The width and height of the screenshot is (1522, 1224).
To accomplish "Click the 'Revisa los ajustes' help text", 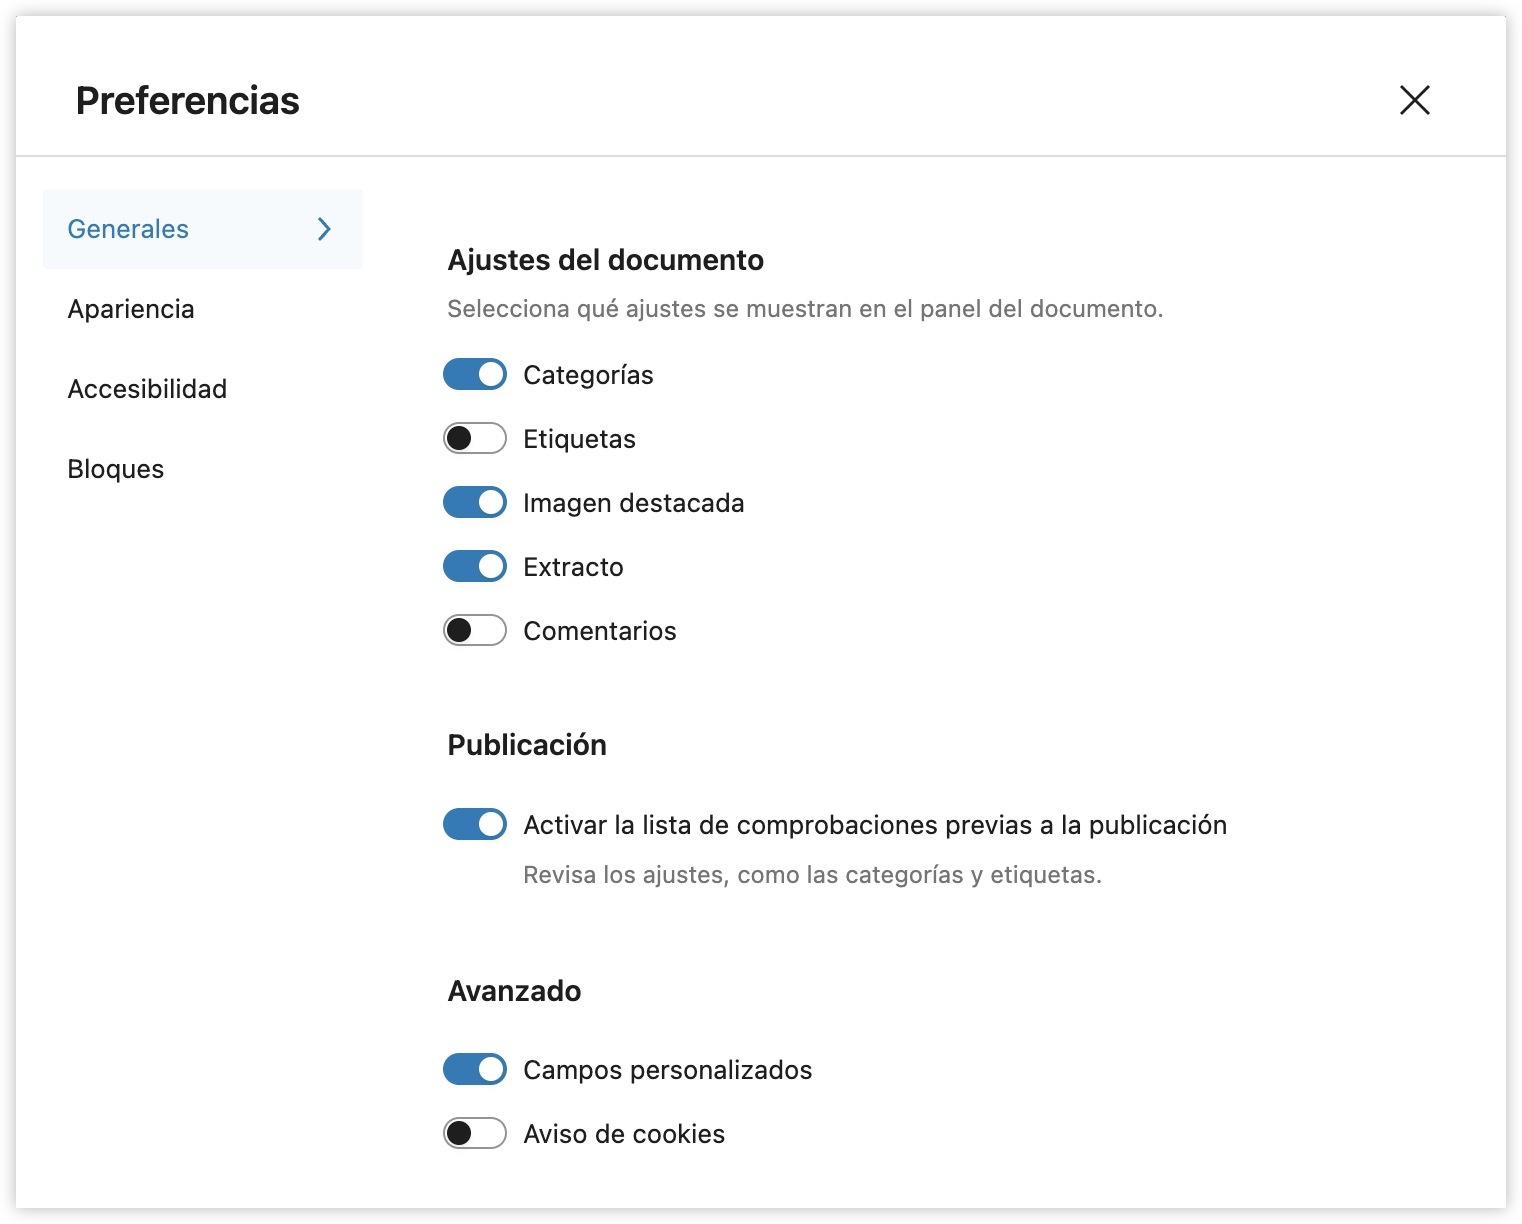I will [x=812, y=875].
